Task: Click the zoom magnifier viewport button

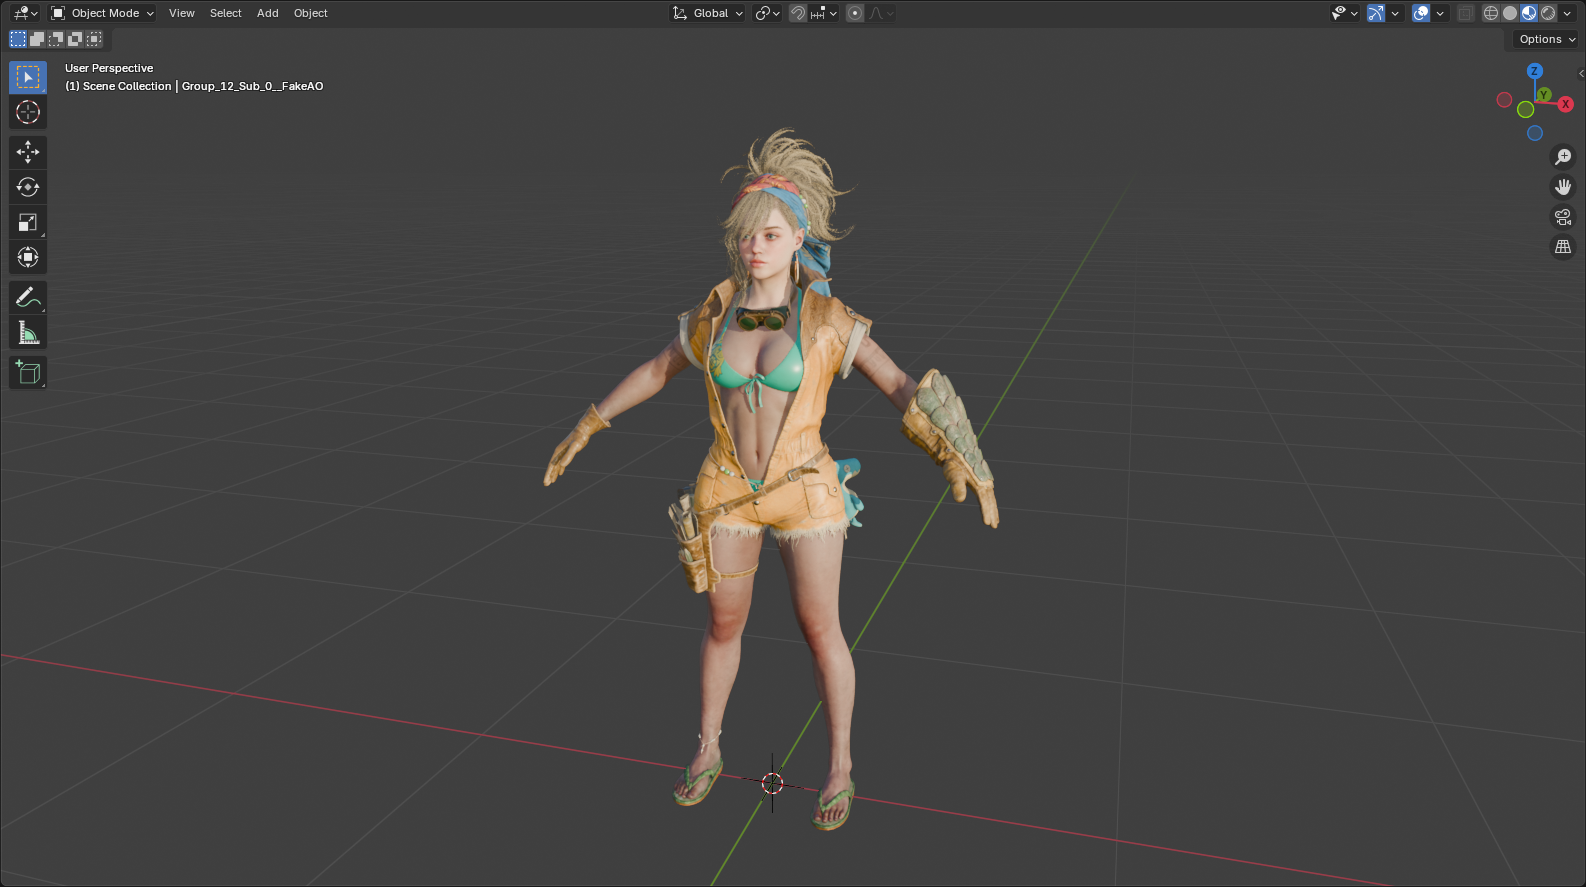Action: (x=1563, y=157)
